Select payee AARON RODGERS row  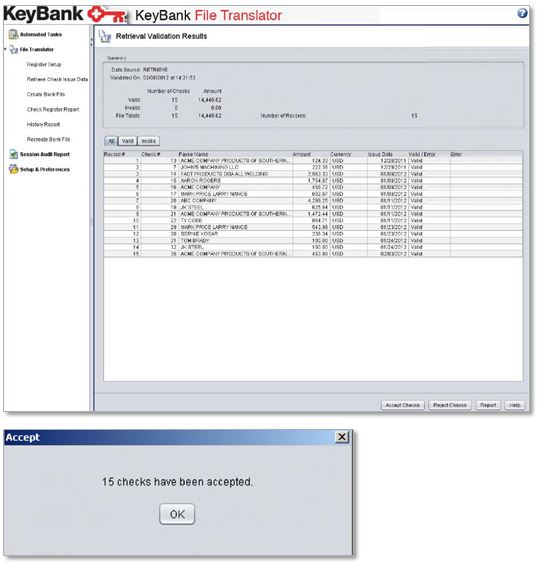(x=313, y=181)
